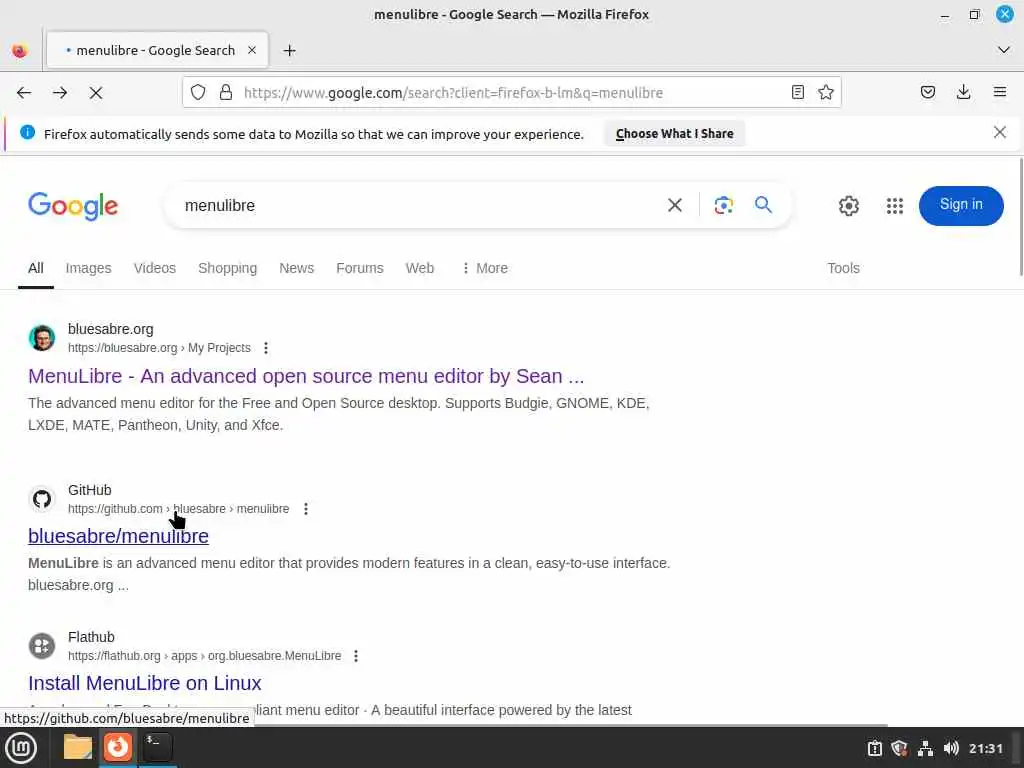
Task: Open Install MenuLibre on Linux link
Action: pyautogui.click(x=144, y=683)
